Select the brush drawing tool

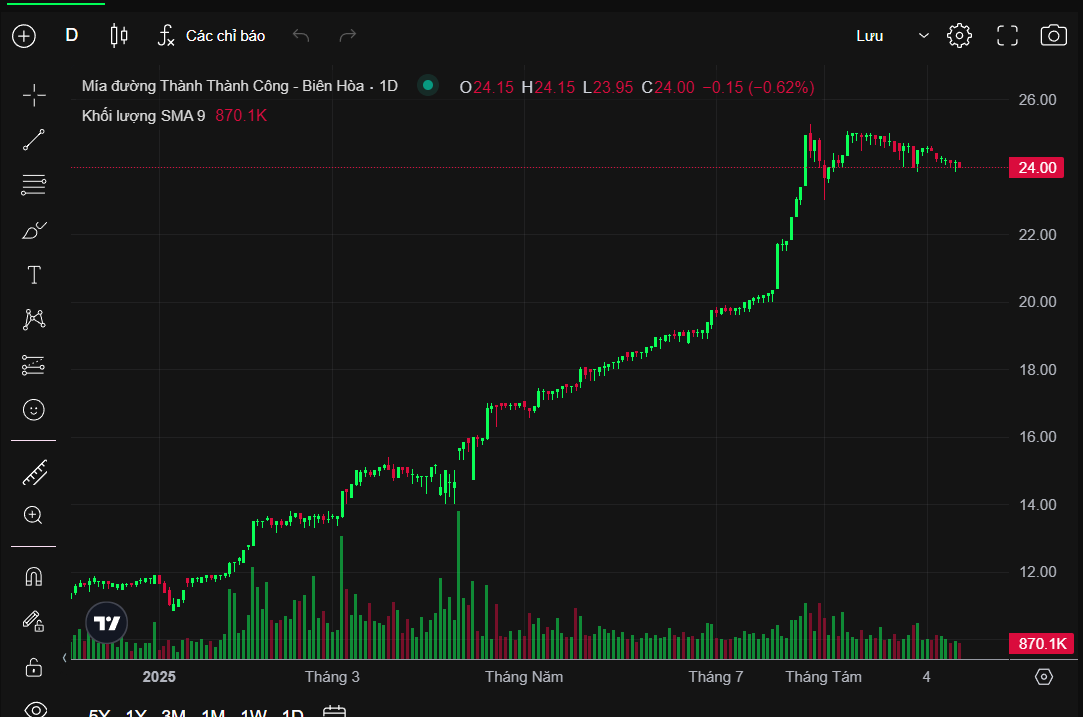point(34,230)
